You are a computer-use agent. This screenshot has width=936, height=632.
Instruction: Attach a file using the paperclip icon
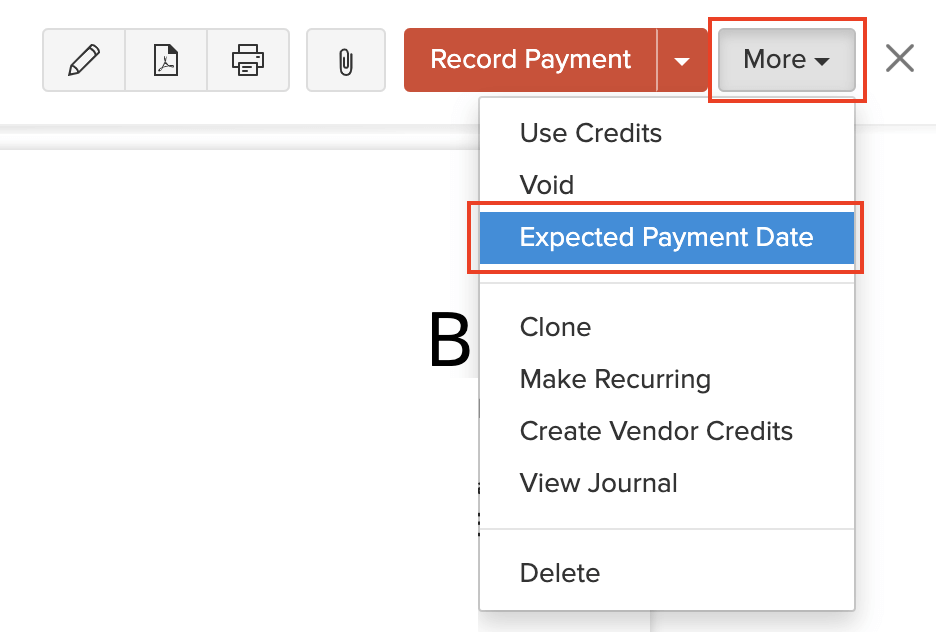345,59
